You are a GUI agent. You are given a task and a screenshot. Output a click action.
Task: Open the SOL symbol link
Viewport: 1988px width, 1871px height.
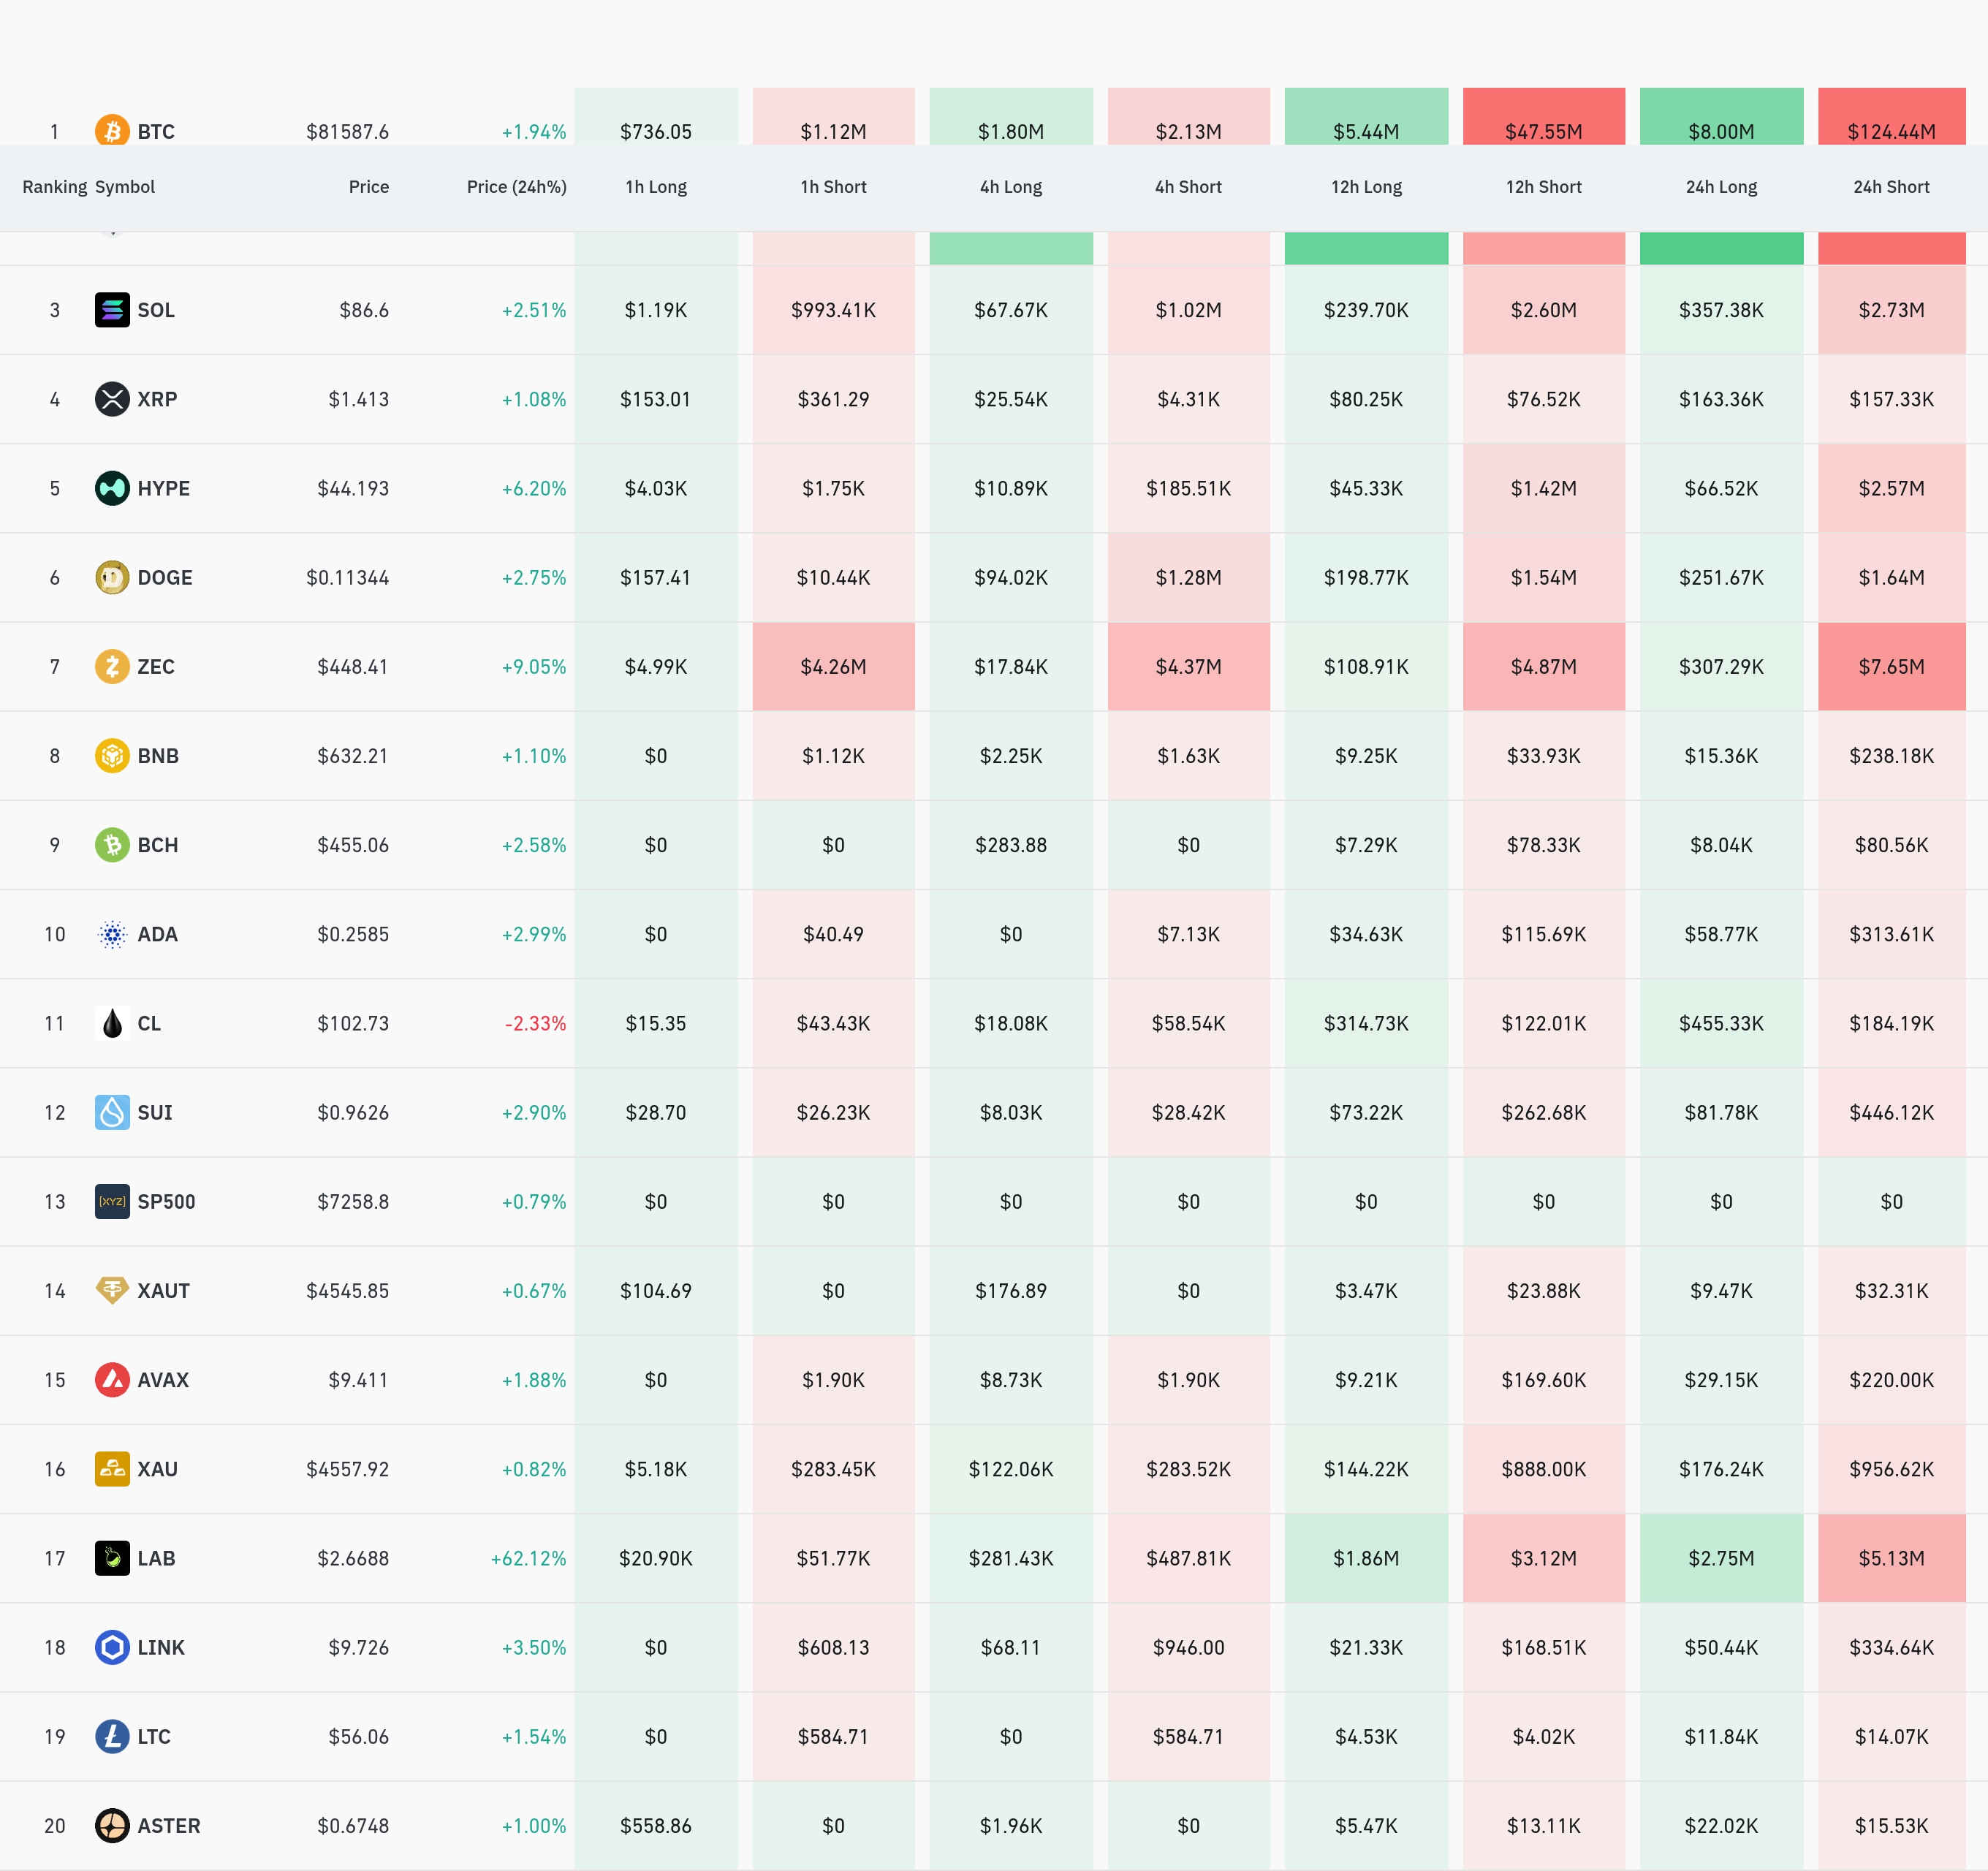[156, 310]
